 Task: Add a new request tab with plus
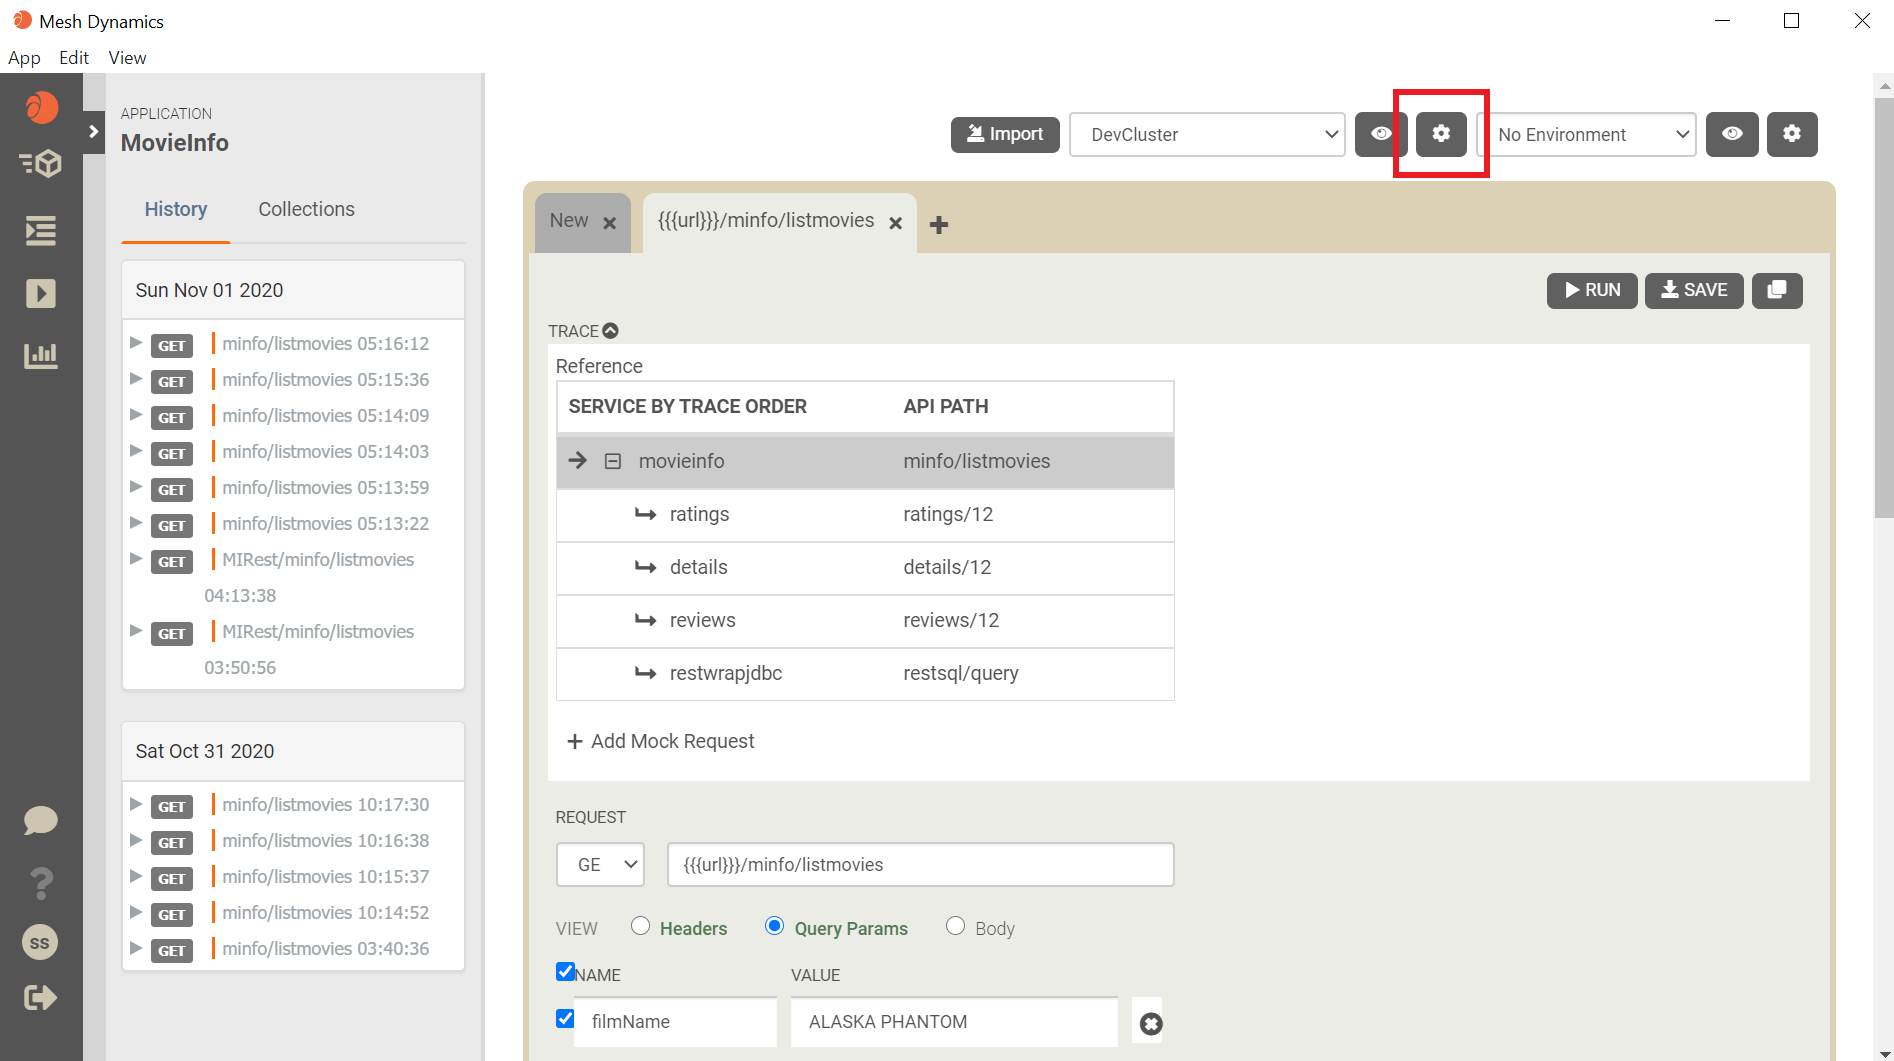[939, 225]
